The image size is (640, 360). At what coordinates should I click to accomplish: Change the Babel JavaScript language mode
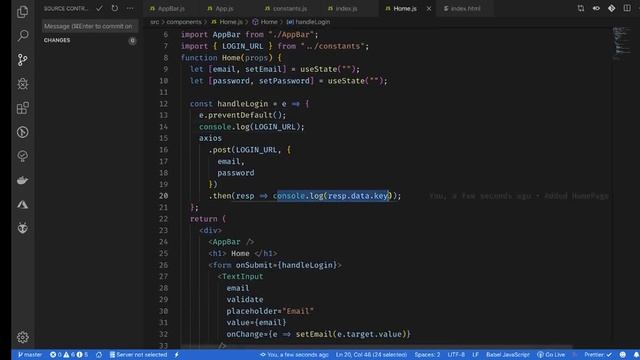(508, 355)
